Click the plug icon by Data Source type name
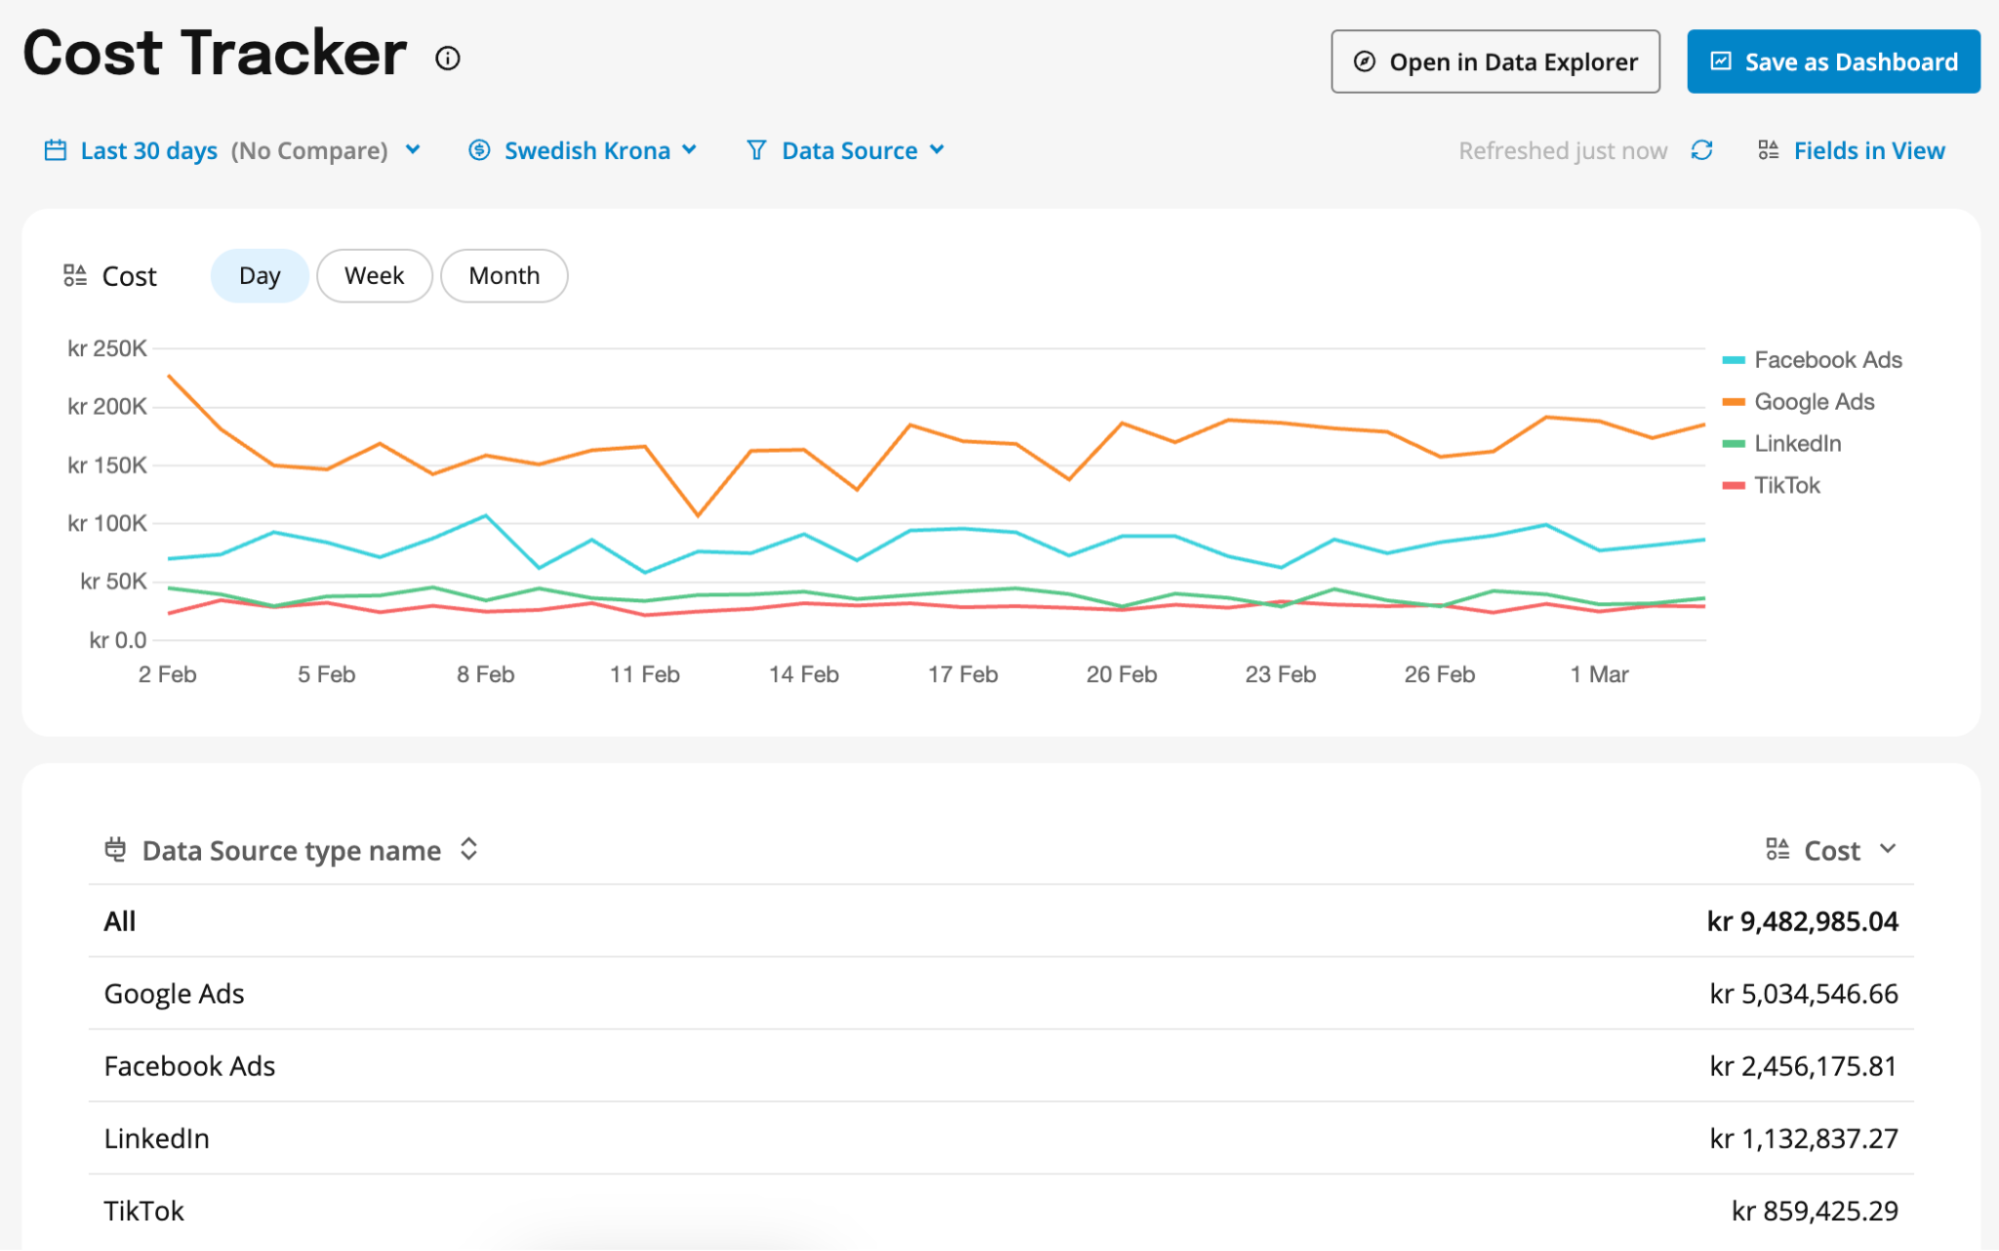This screenshot has height=1251, width=1999. 115,850
